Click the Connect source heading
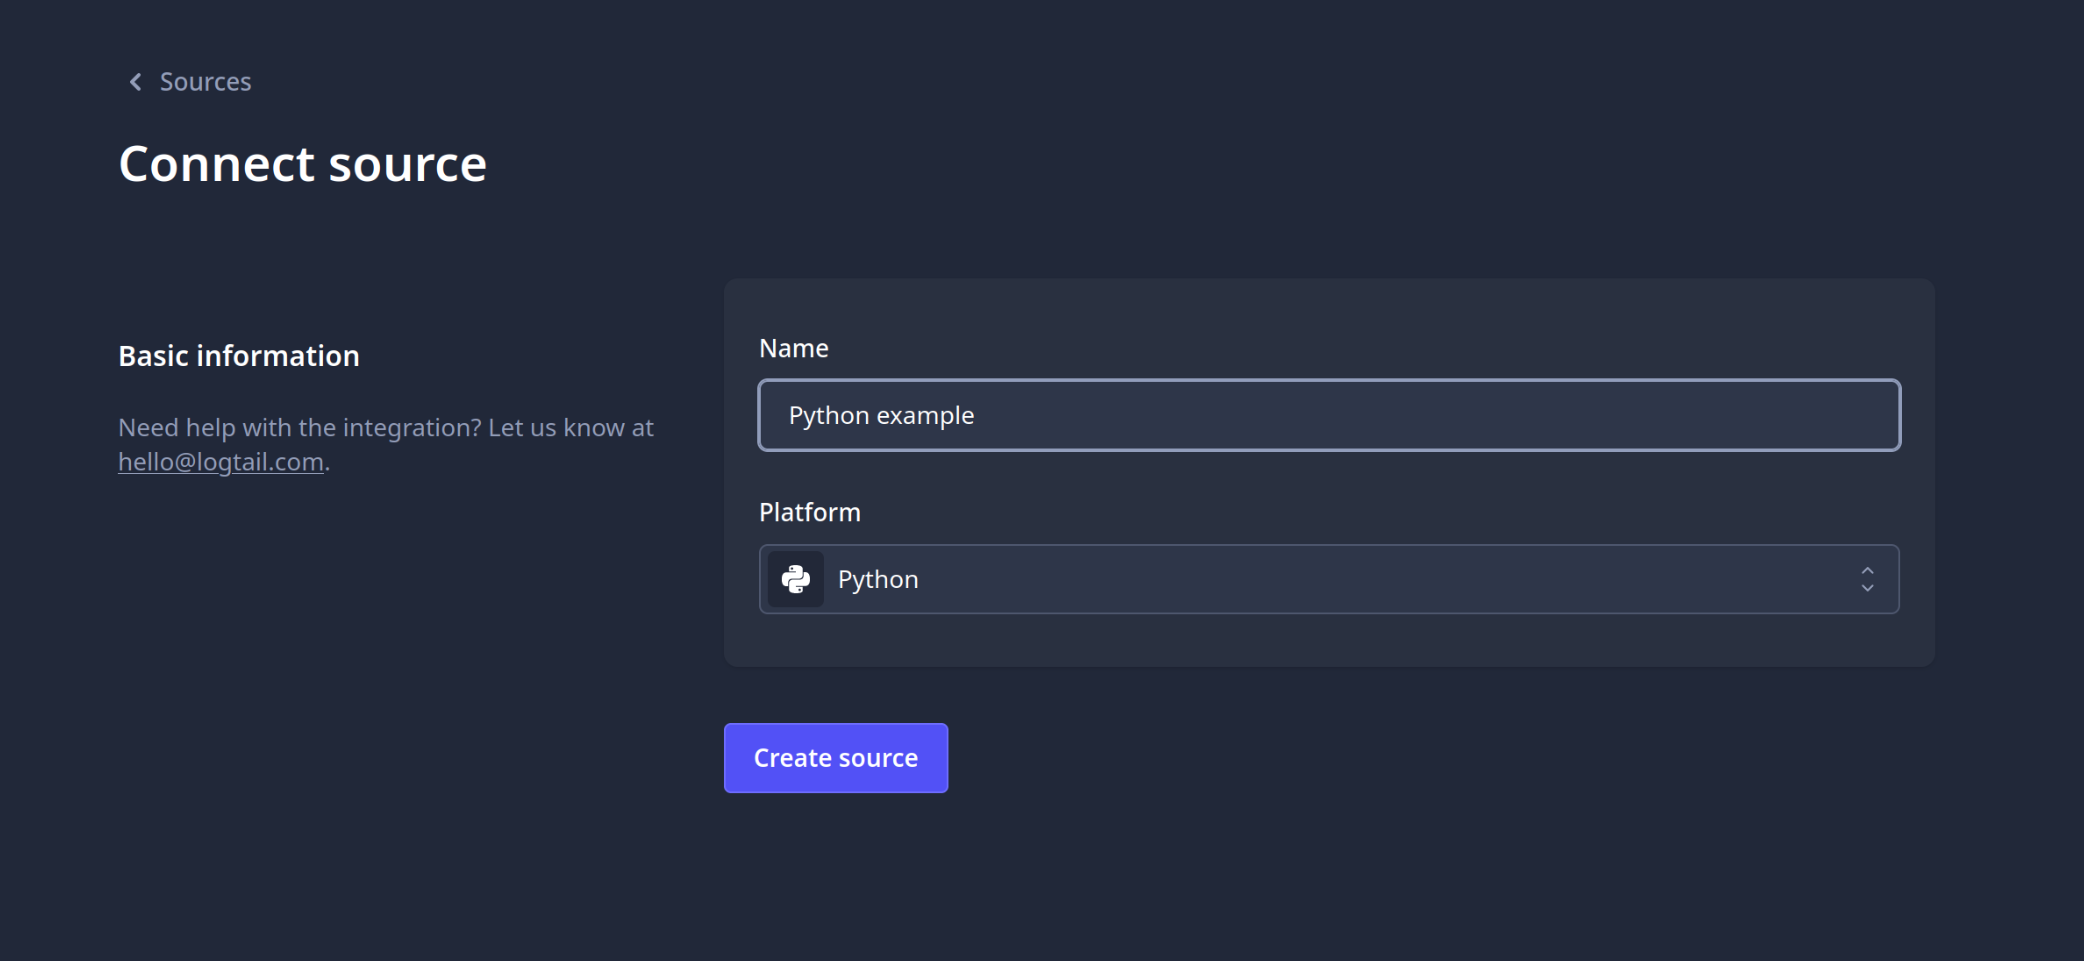 (x=303, y=163)
